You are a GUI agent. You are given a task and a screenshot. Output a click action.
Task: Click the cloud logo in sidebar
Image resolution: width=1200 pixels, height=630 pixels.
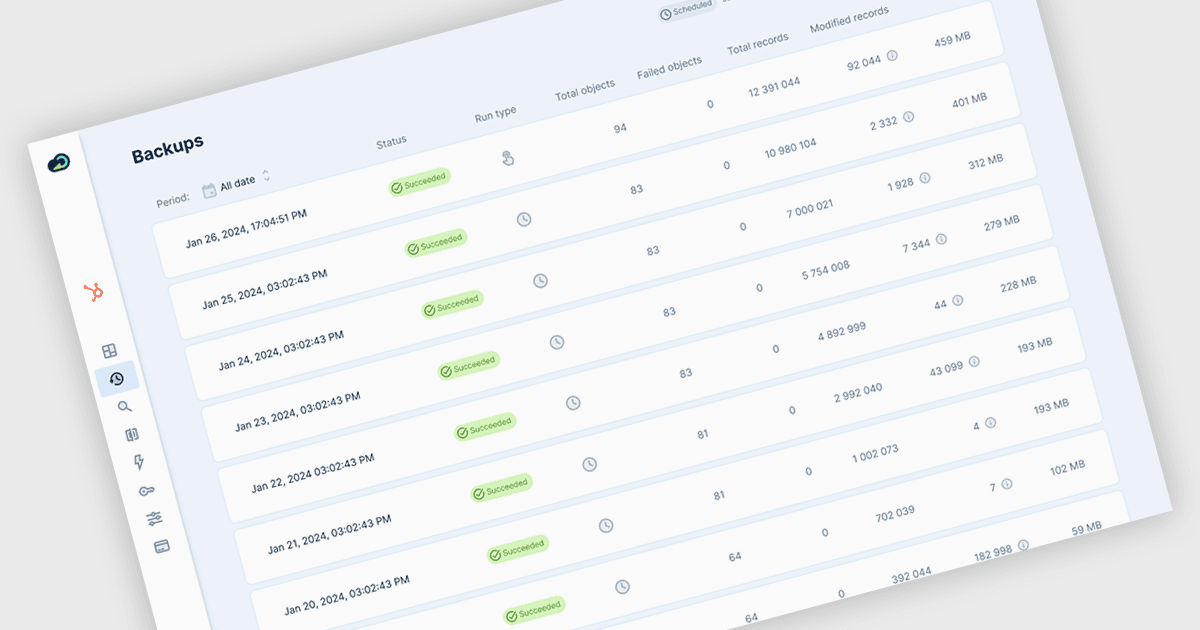(59, 162)
